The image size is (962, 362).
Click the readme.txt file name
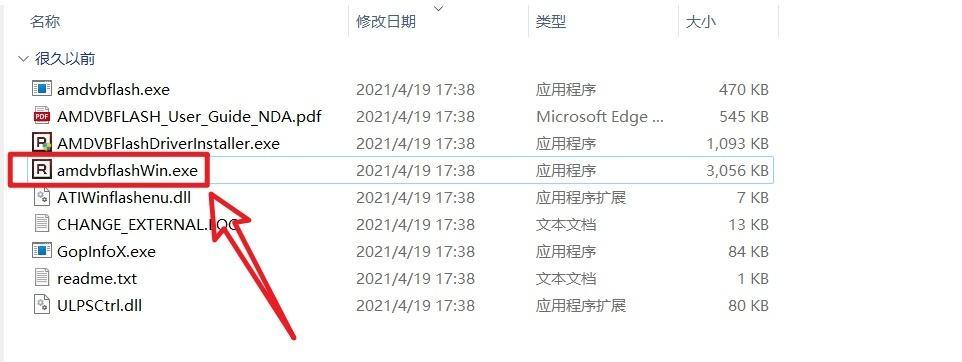click(x=97, y=279)
